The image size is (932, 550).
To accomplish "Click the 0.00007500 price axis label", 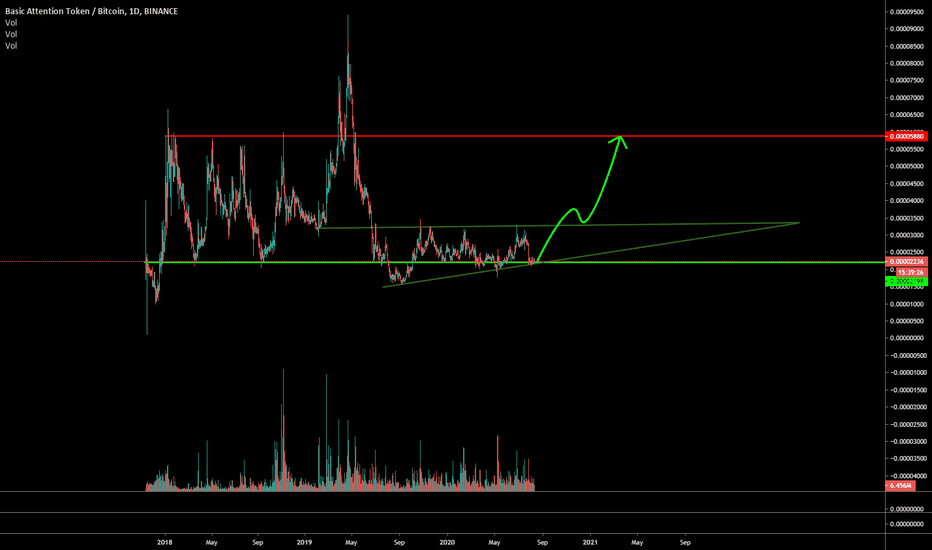I will (907, 80).
